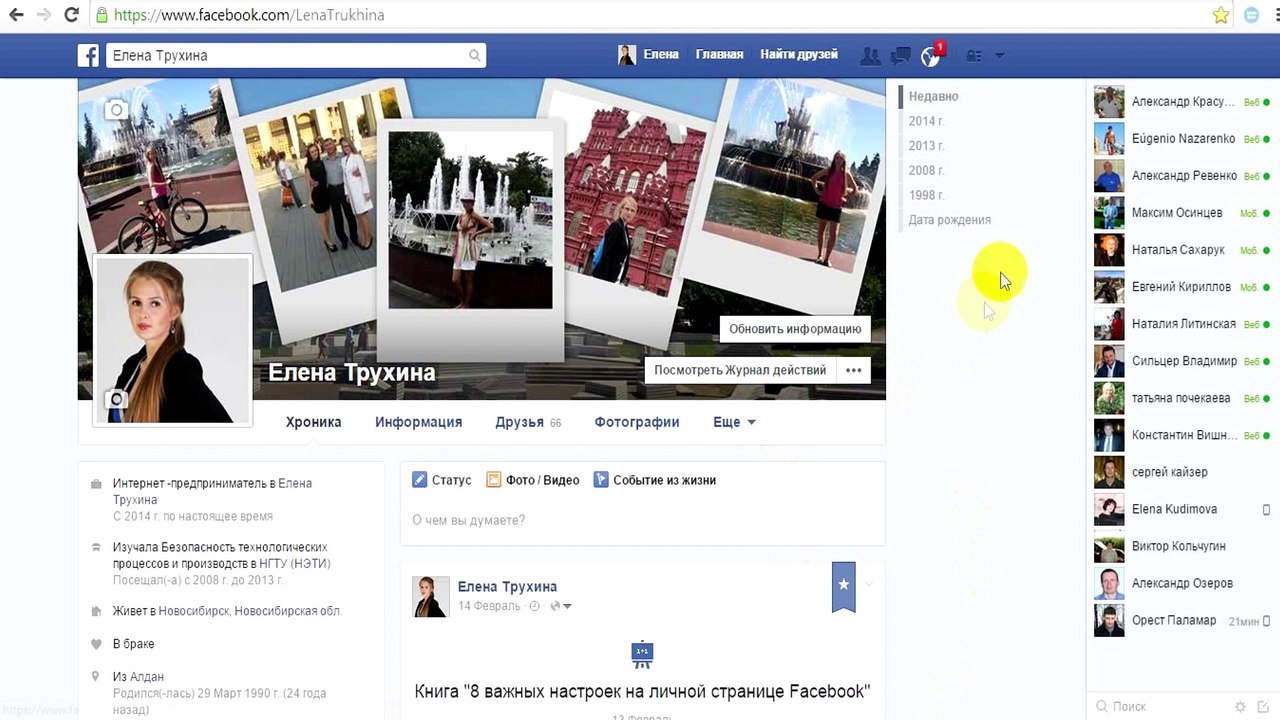Select the Статус composer option
1280x720 pixels.
pos(442,480)
